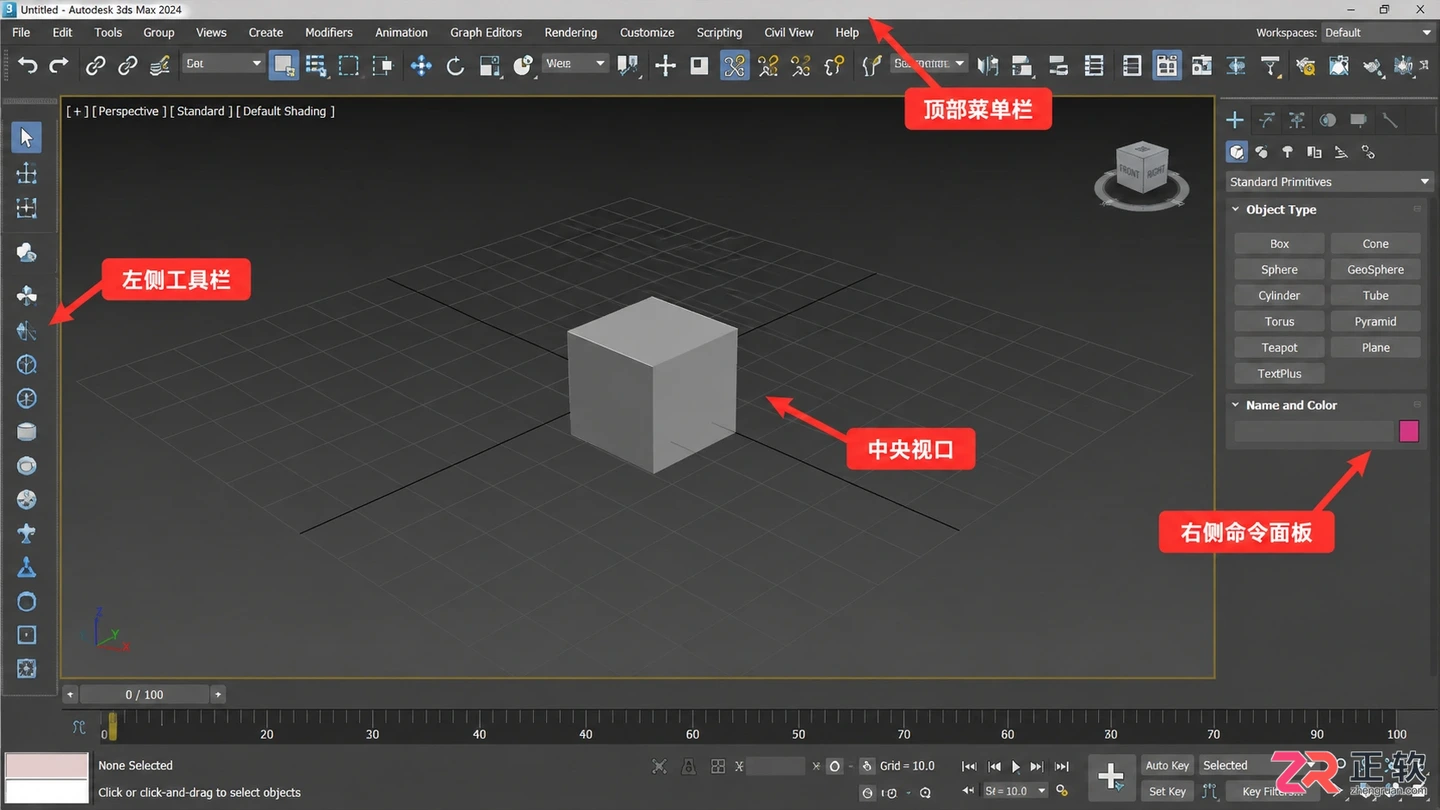
Task: Select the Cameras category icon
Action: coord(1314,152)
